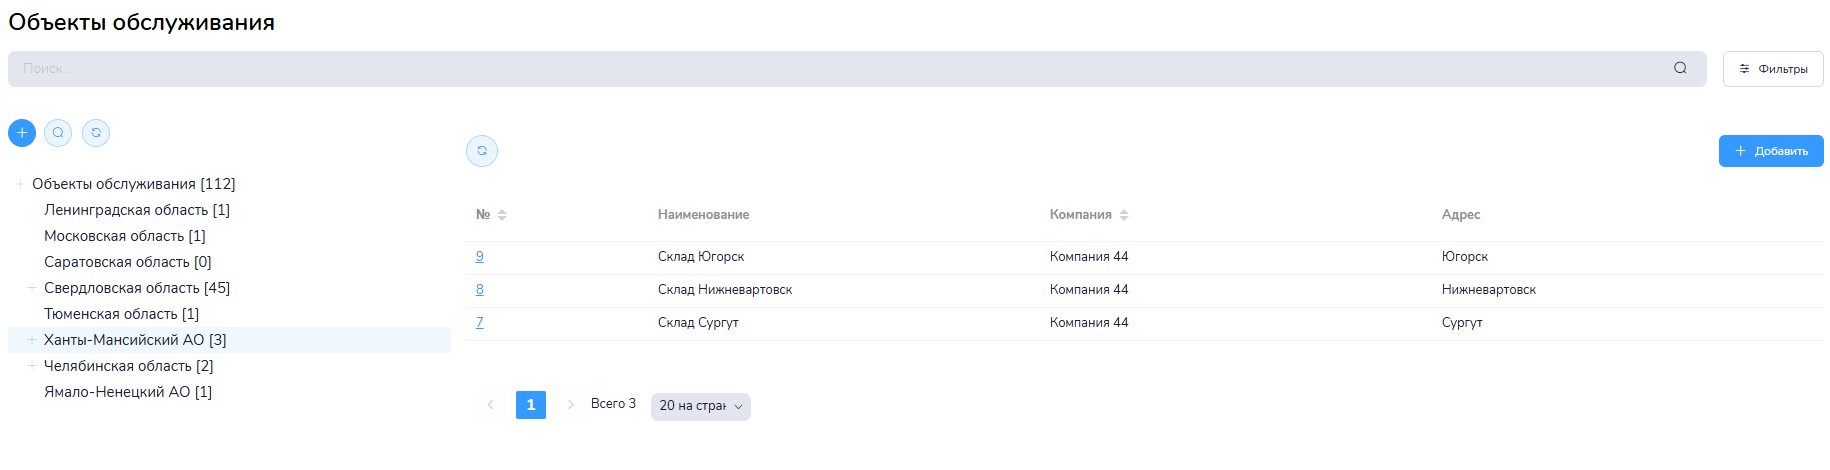The image size is (1830, 470).
Task: Click the Добавить button
Action: coord(1770,151)
